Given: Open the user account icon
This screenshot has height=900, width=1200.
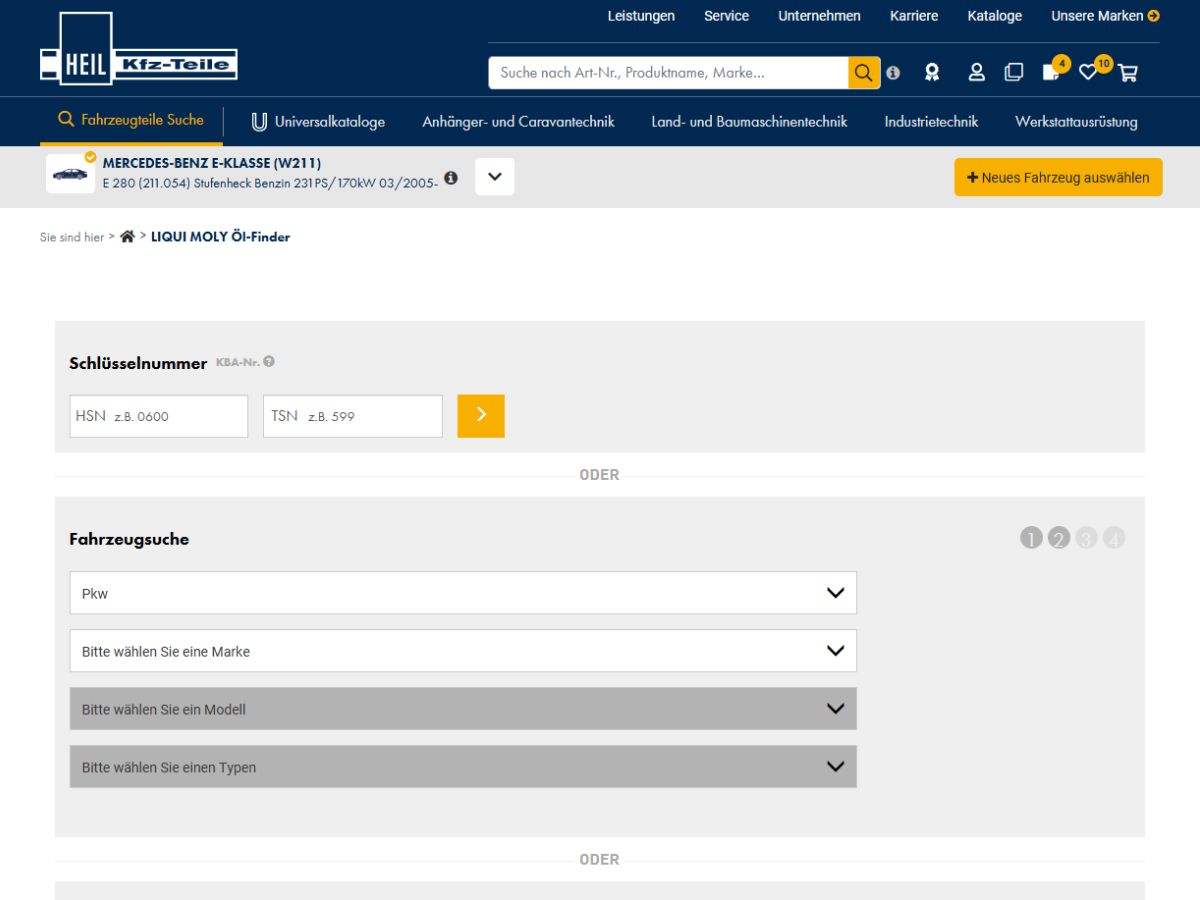Looking at the screenshot, I should click(977, 72).
